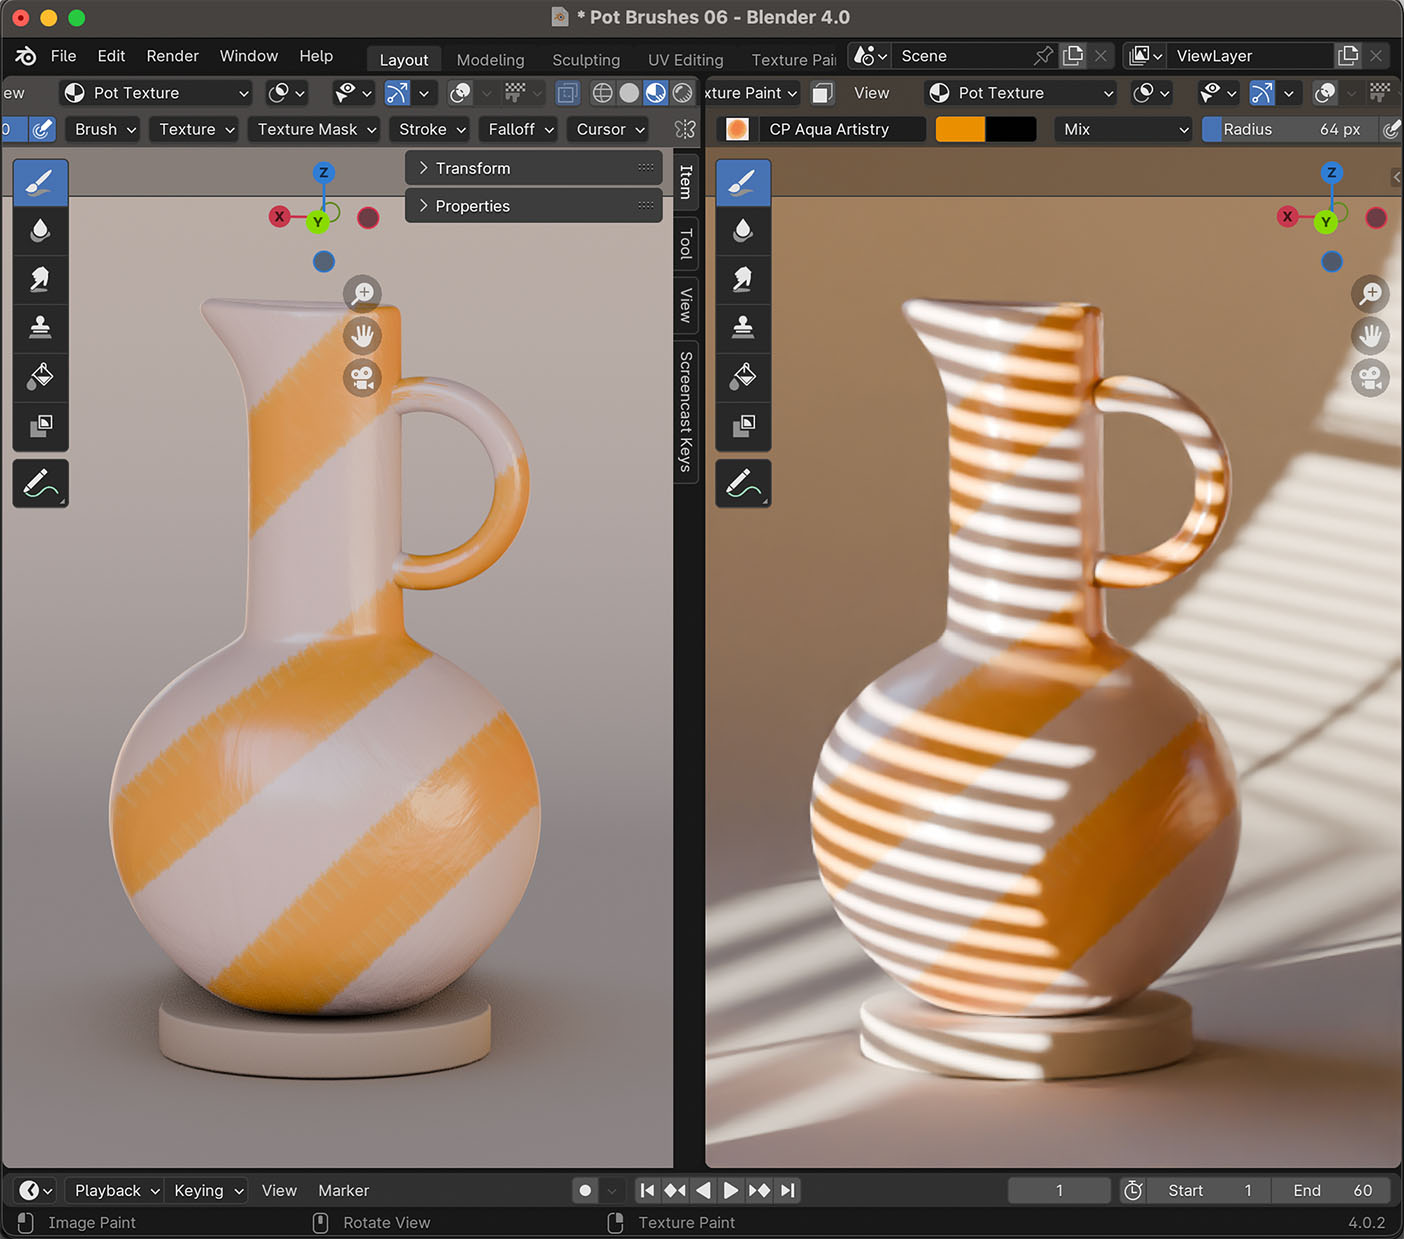The width and height of the screenshot is (1404, 1239).
Task: Open the Falloff dropdown
Action: pyautogui.click(x=520, y=129)
